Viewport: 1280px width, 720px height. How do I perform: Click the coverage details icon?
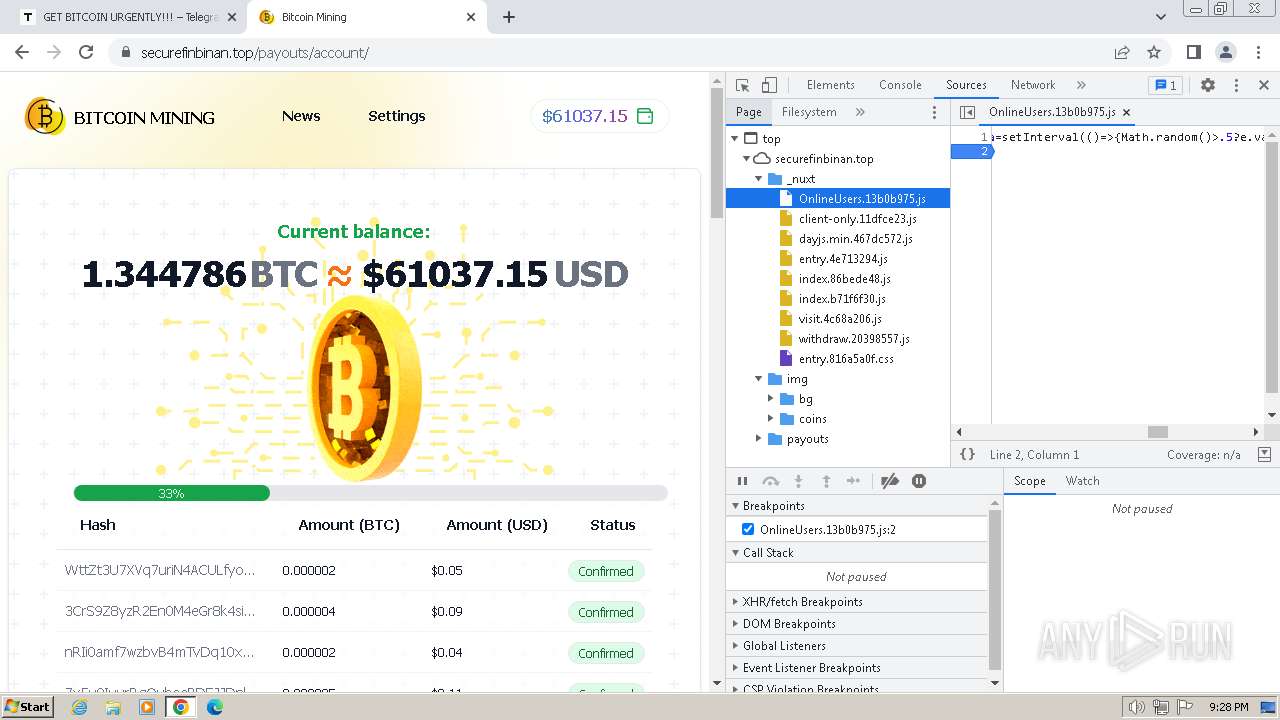(1264, 454)
